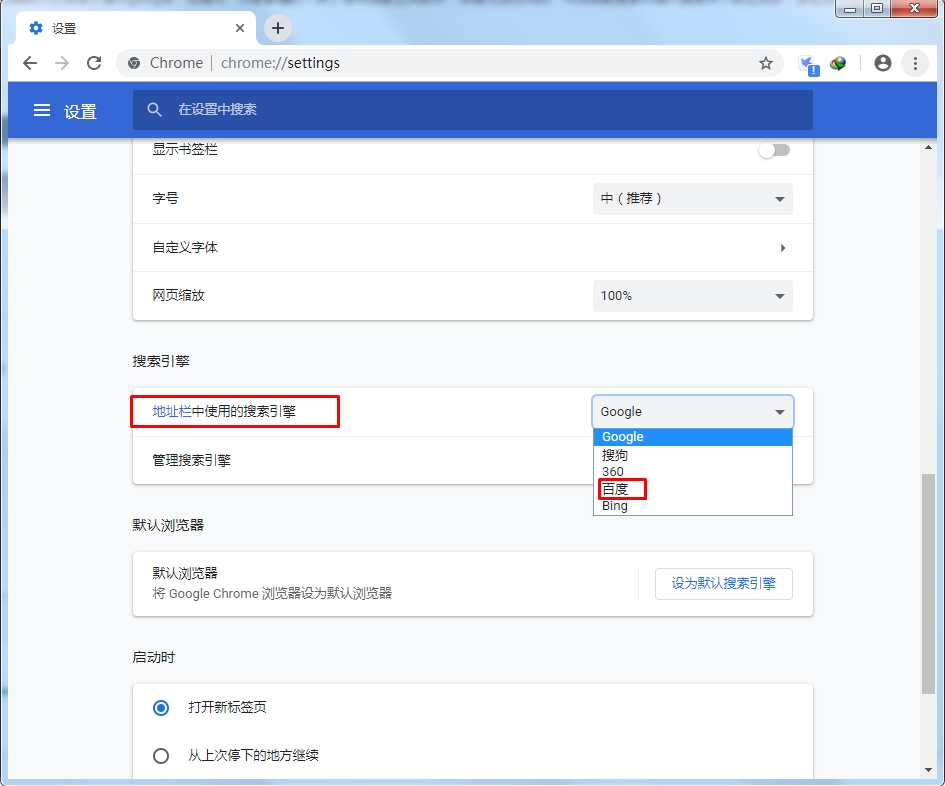Maximize the Chrome window
The height and width of the screenshot is (786, 945).
pyautogui.click(x=877, y=8)
